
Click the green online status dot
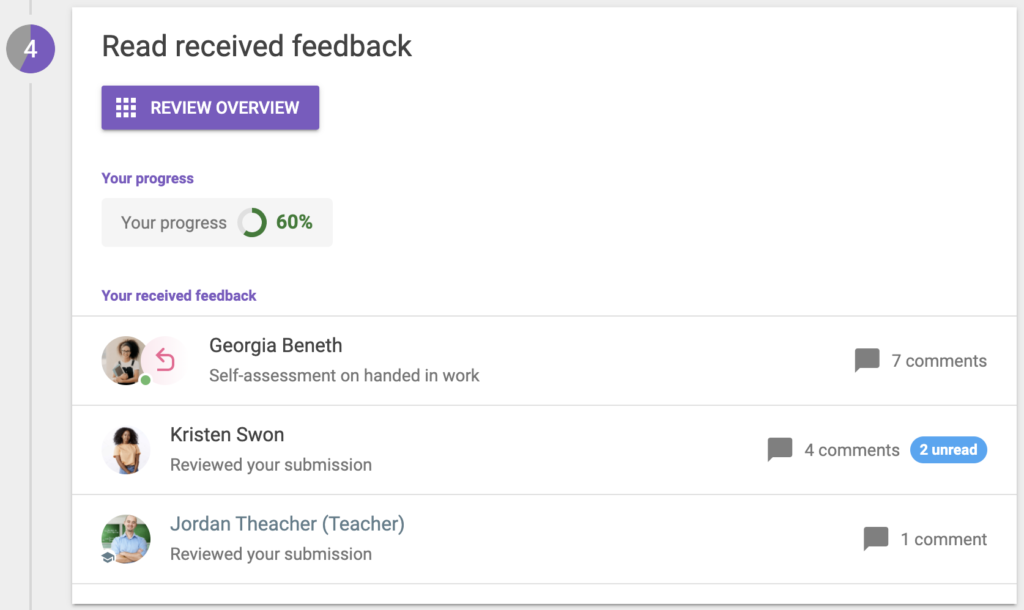[x=146, y=380]
